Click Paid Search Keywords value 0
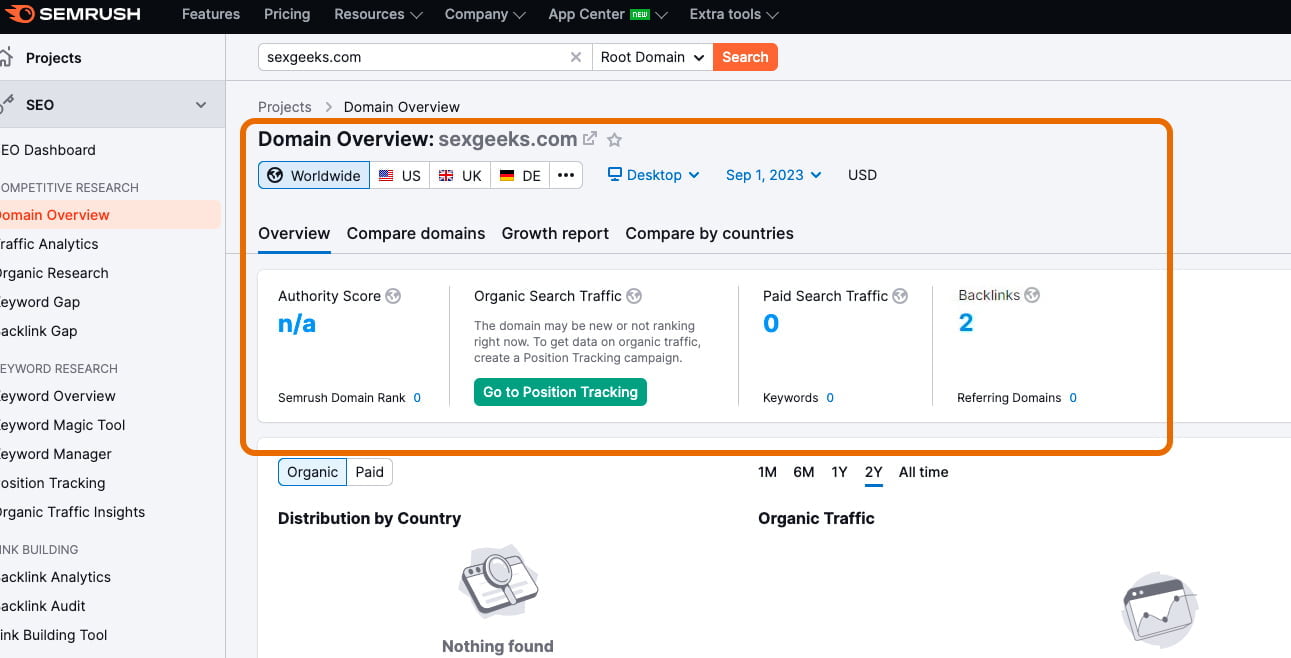 click(x=830, y=398)
